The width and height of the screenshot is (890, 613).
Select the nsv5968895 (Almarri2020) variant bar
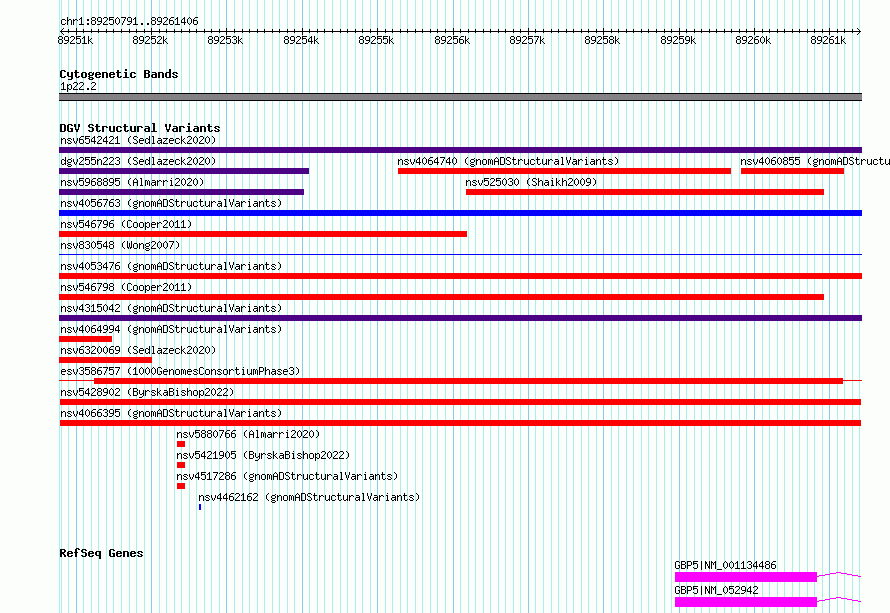coord(182,192)
